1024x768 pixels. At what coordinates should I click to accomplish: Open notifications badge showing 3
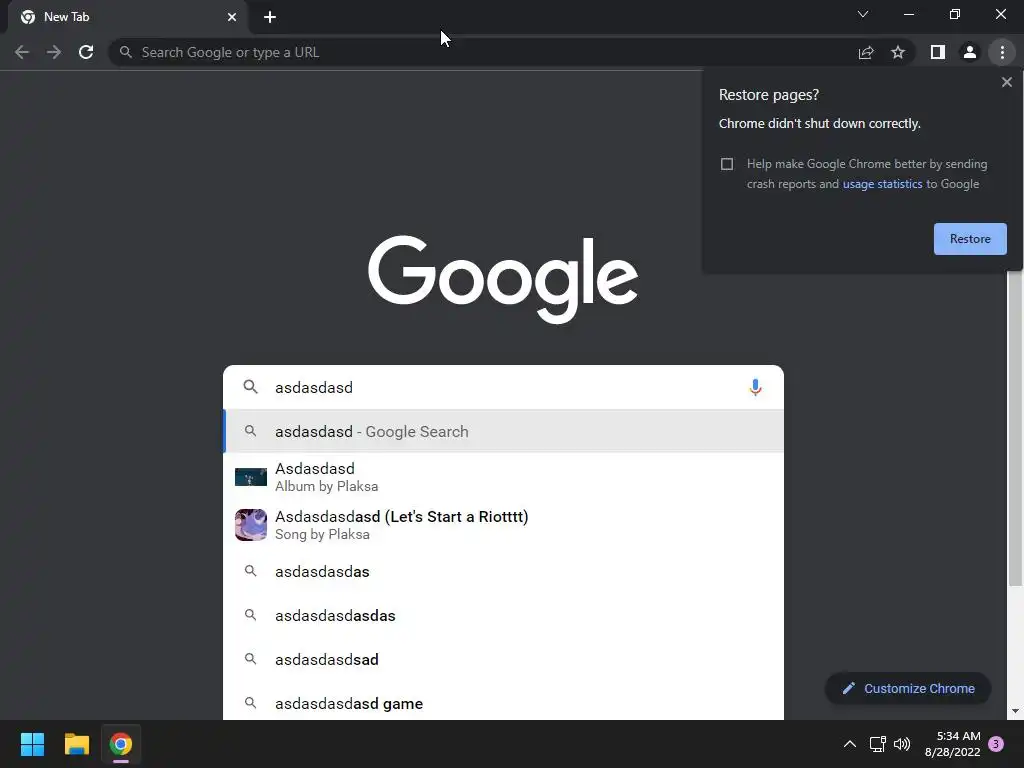click(996, 744)
